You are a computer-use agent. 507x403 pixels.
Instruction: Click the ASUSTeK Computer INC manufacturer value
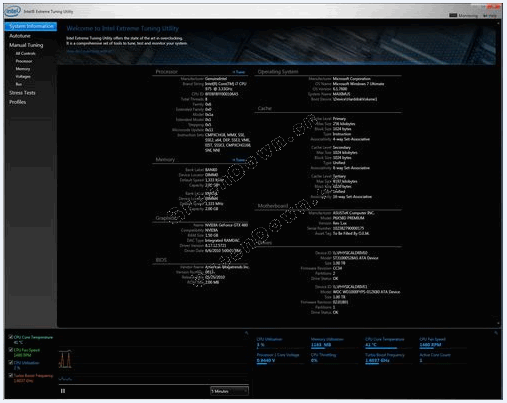[354, 213]
